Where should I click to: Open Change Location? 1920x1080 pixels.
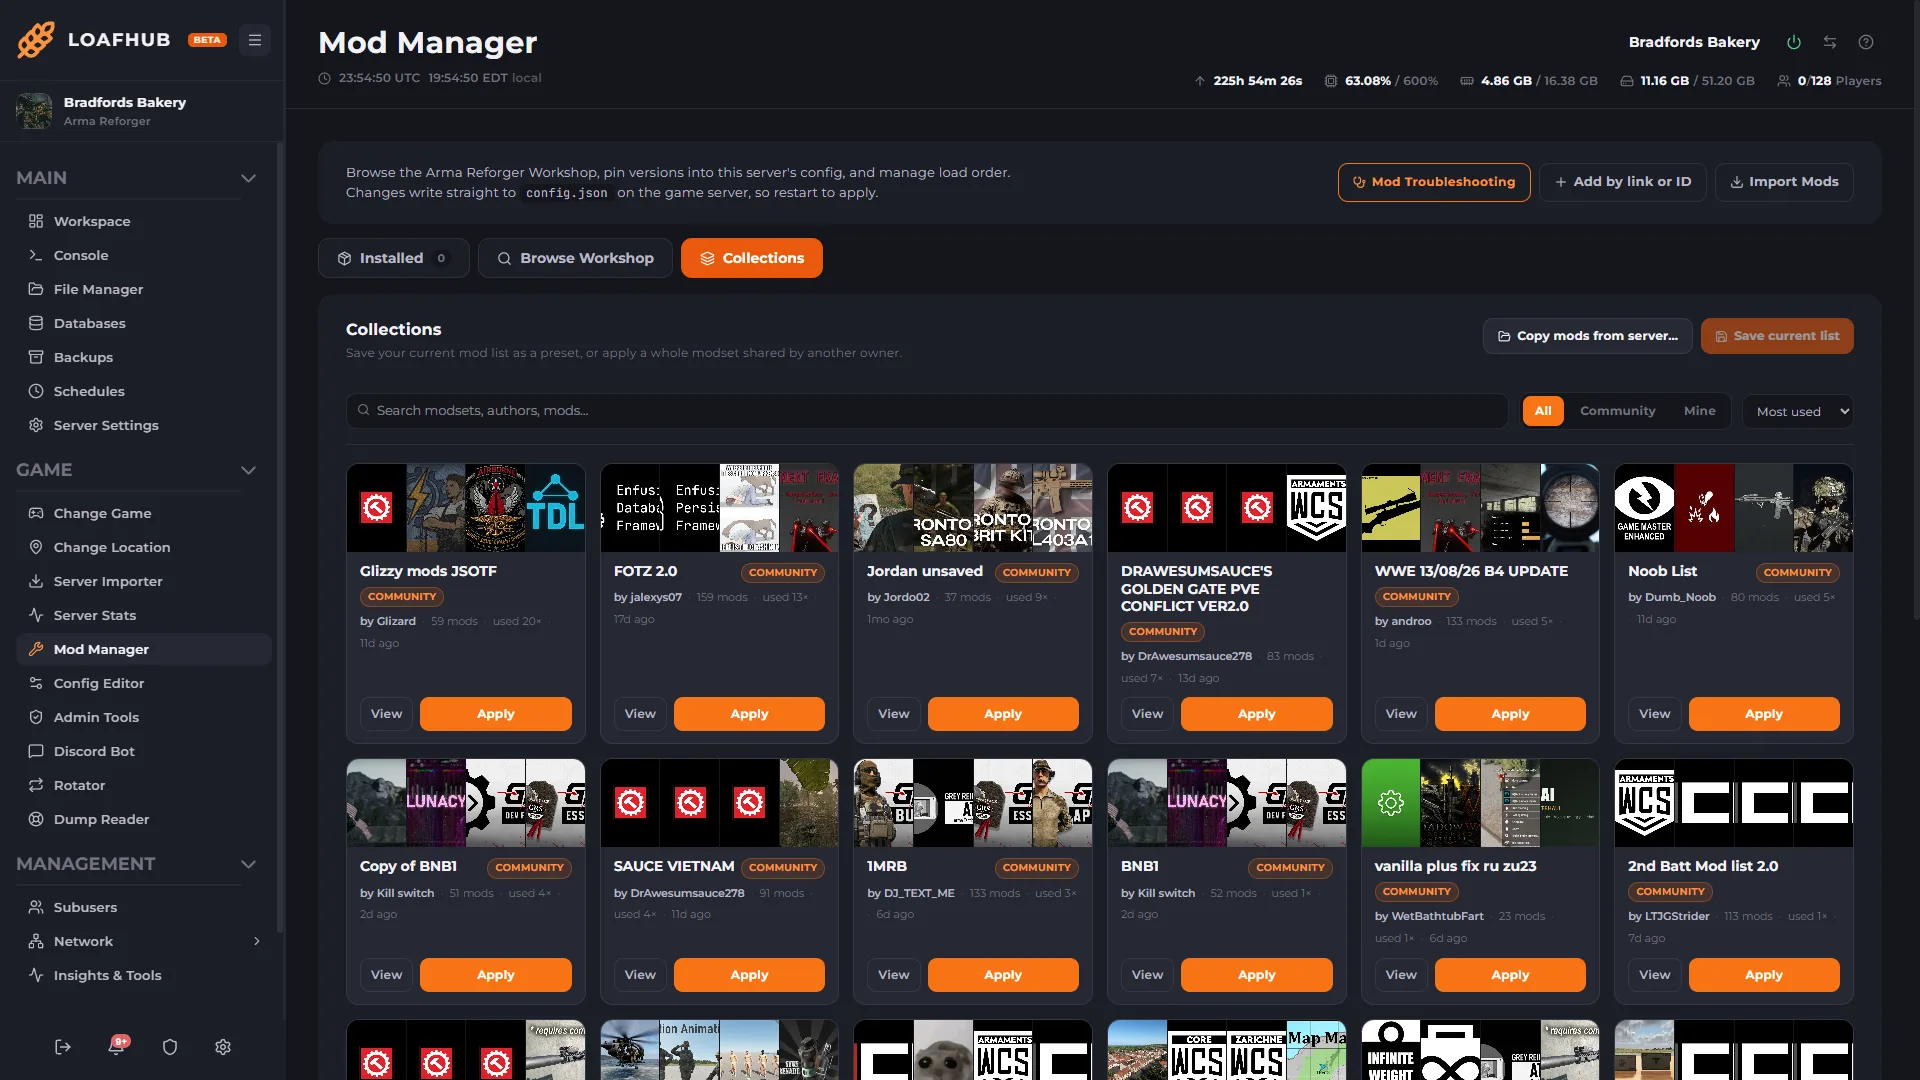click(x=144, y=547)
